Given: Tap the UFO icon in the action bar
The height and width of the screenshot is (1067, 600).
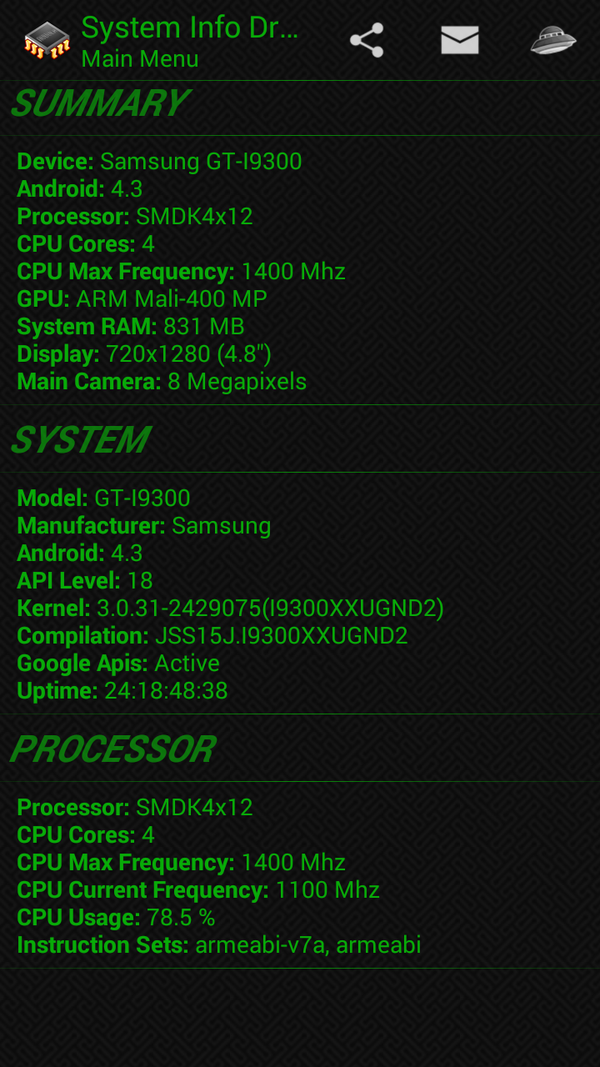Looking at the screenshot, I should (553, 39).
